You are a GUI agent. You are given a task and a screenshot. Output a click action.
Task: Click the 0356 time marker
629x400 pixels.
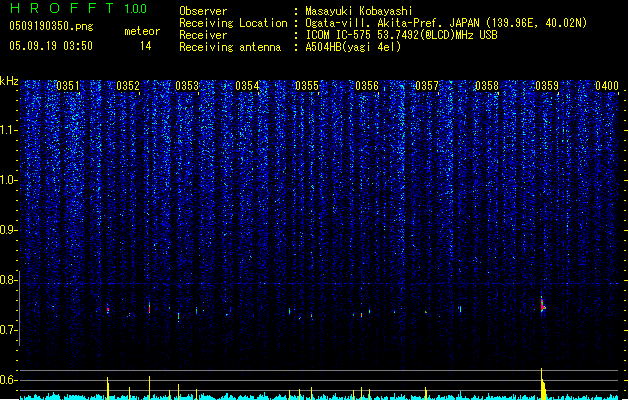point(367,86)
